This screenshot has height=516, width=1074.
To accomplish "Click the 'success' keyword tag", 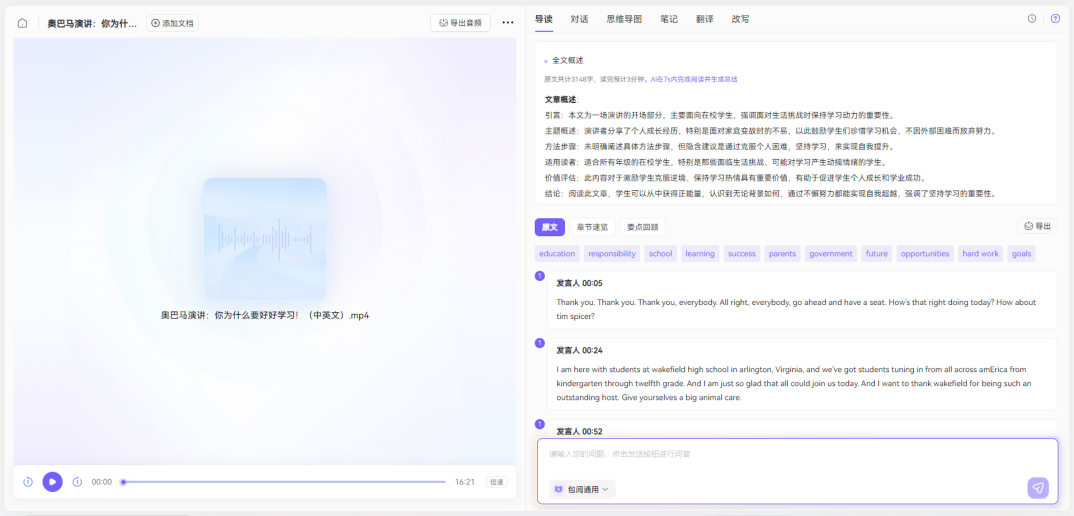I will pos(742,254).
